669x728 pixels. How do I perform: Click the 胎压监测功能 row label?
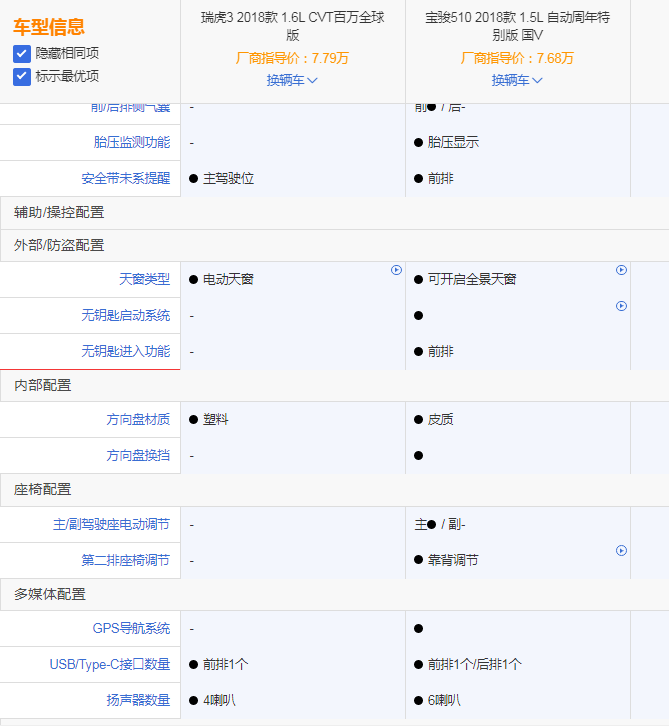(131, 142)
